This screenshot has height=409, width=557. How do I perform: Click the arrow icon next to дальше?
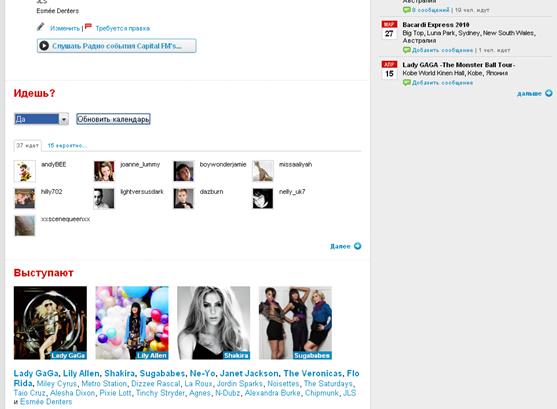tap(549, 93)
